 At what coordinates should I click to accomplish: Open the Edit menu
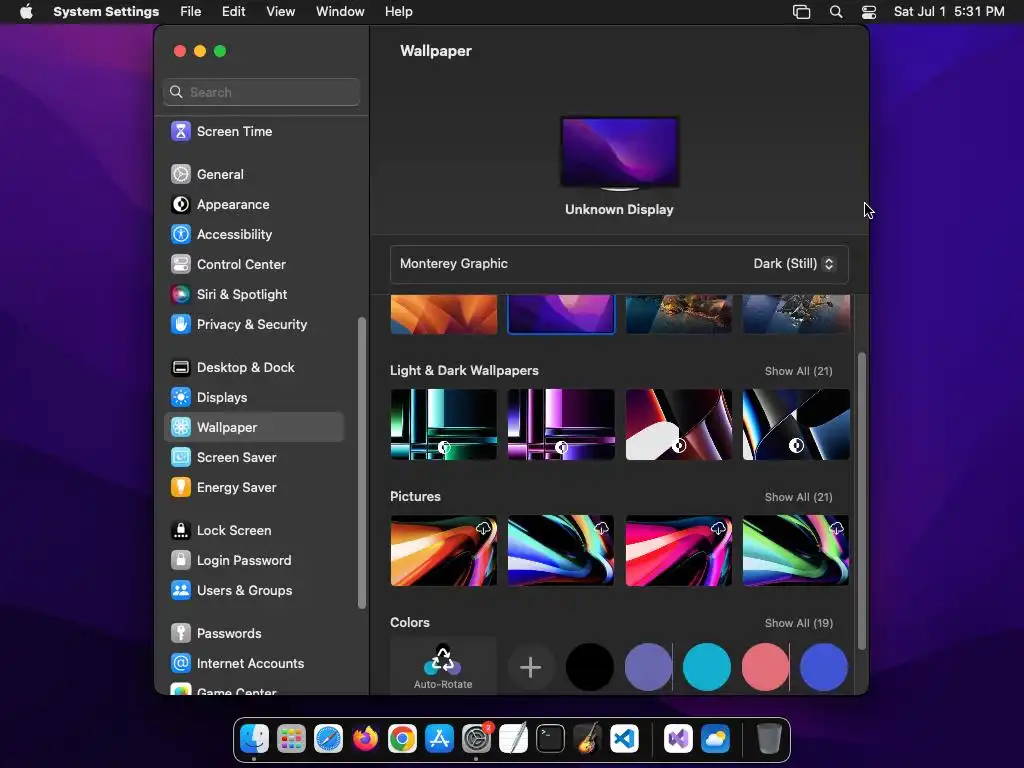click(233, 12)
